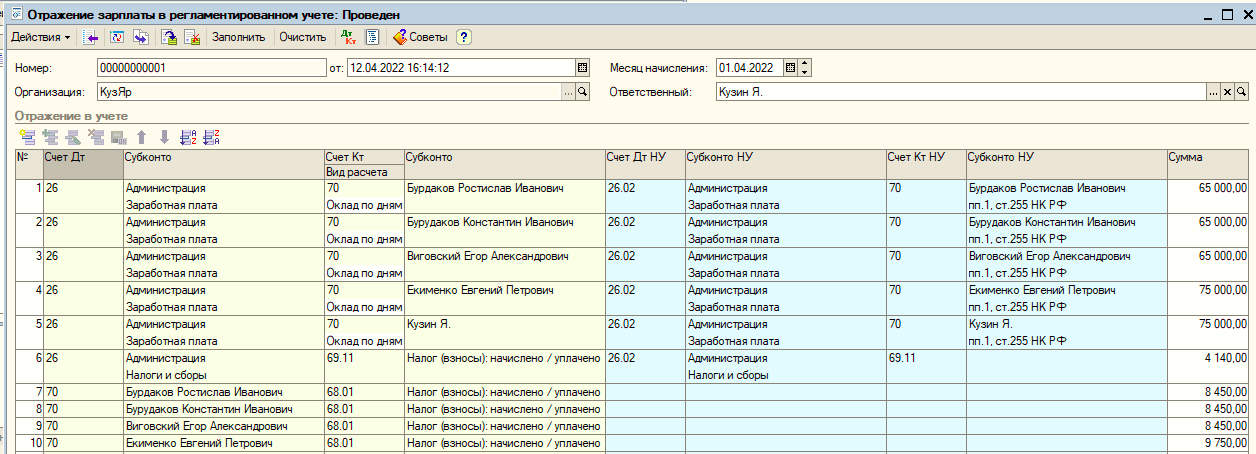Open the calendar for Месяц начисления
Viewport: 1256px width, 454px height.
[790, 68]
